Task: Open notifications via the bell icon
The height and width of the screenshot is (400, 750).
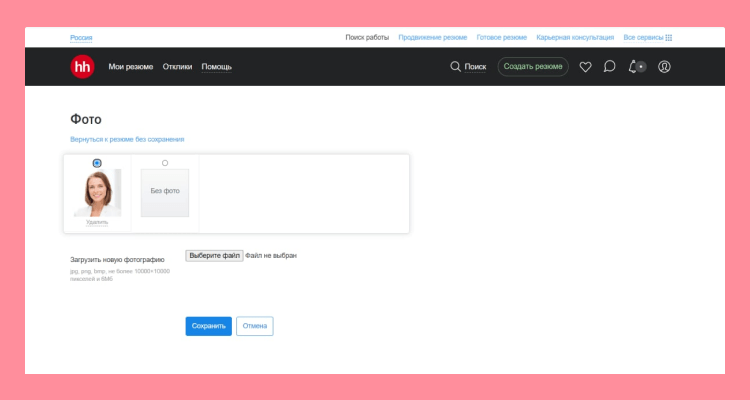Action: tap(632, 67)
